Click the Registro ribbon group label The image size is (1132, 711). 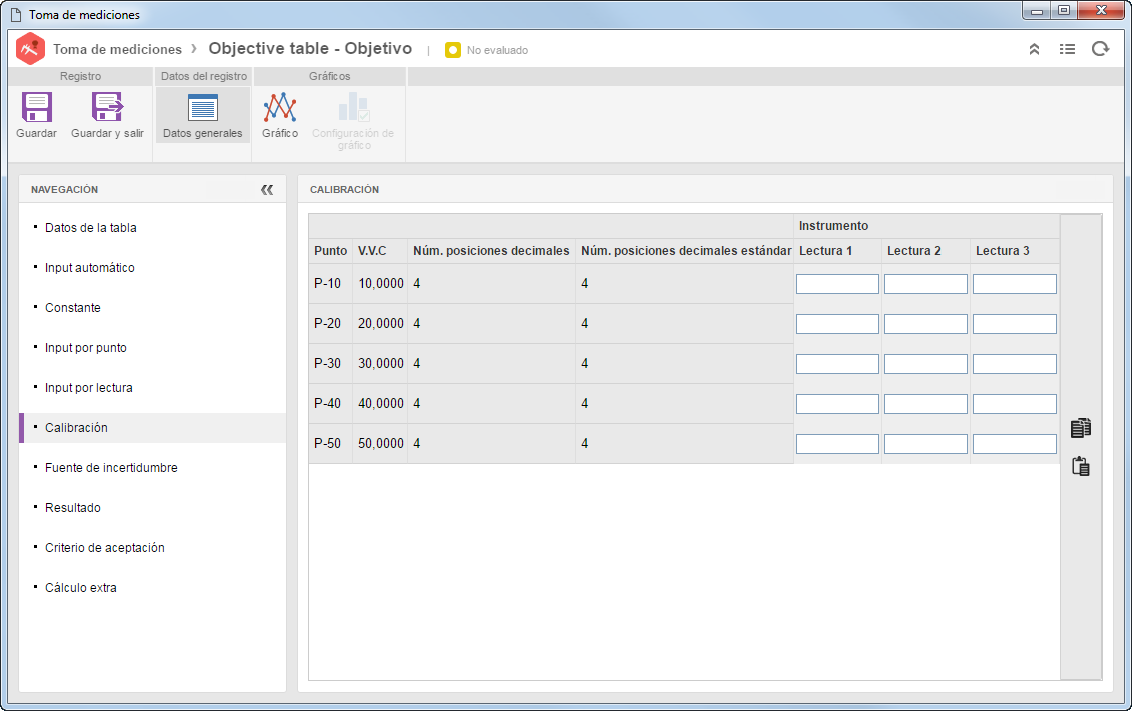(80, 77)
